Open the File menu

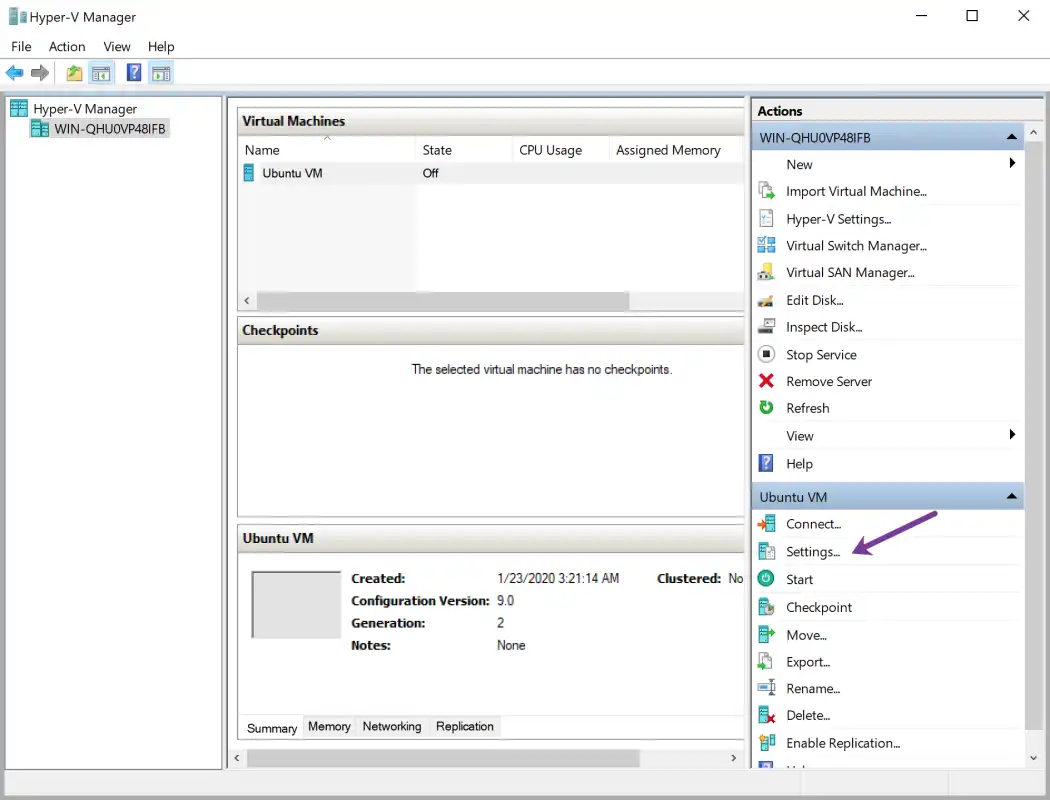pyautogui.click(x=21, y=46)
